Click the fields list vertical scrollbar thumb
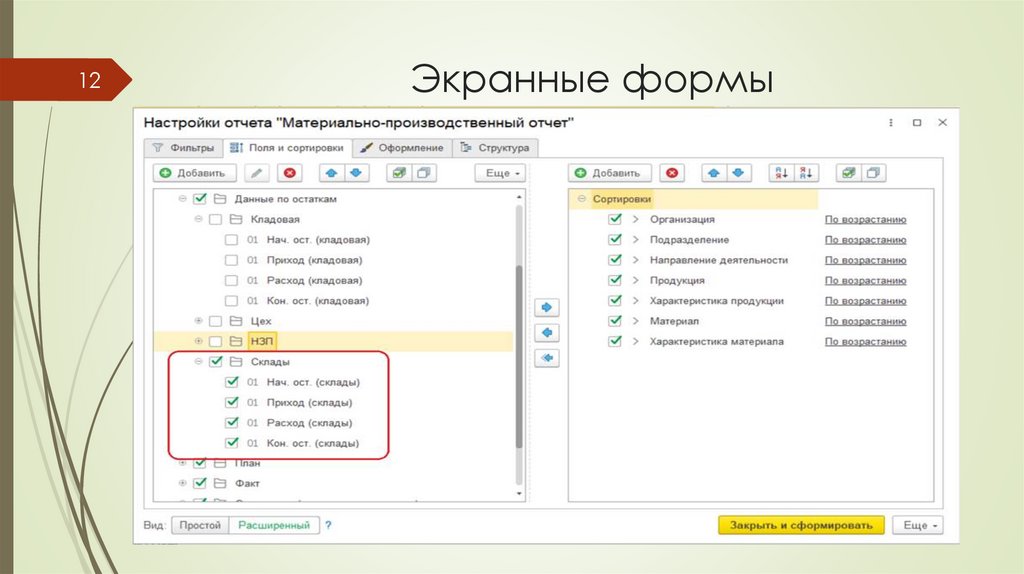This screenshot has height=574, width=1024. [x=519, y=356]
